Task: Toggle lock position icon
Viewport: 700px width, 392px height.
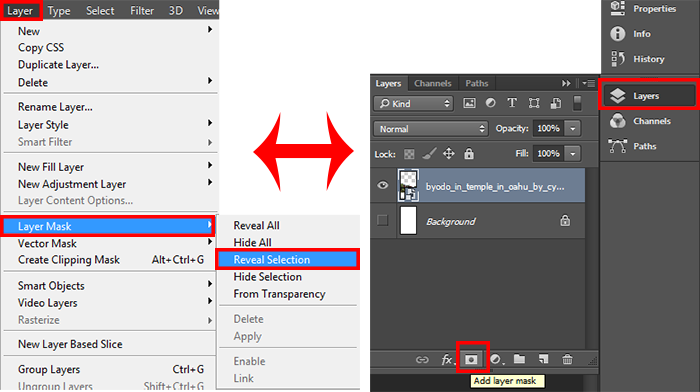Action: click(x=449, y=154)
